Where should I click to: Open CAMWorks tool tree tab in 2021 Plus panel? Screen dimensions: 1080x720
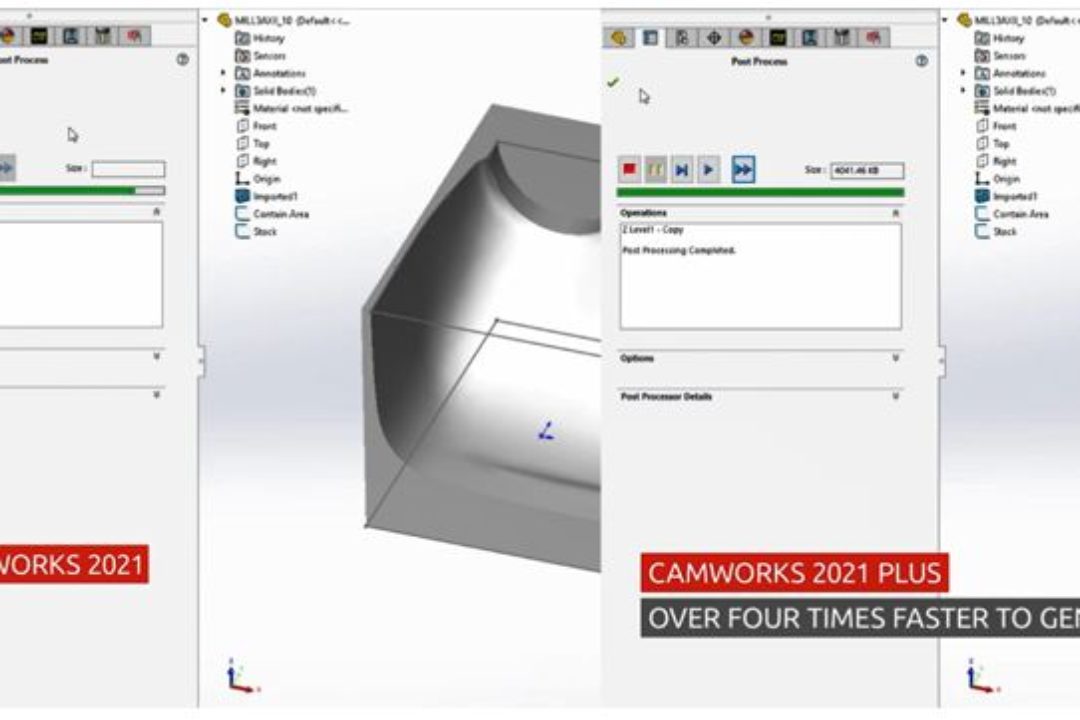[842, 37]
